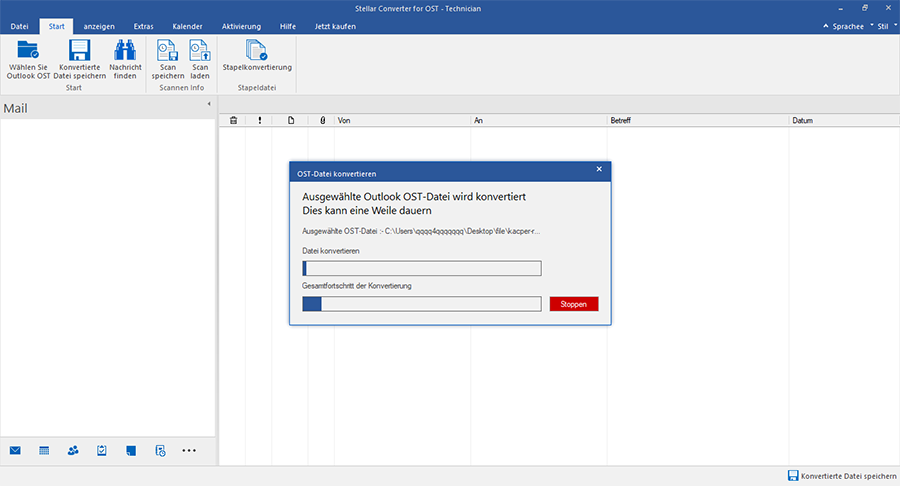900x486 pixels.
Task: Open the Stil dropdown
Action: point(883,26)
